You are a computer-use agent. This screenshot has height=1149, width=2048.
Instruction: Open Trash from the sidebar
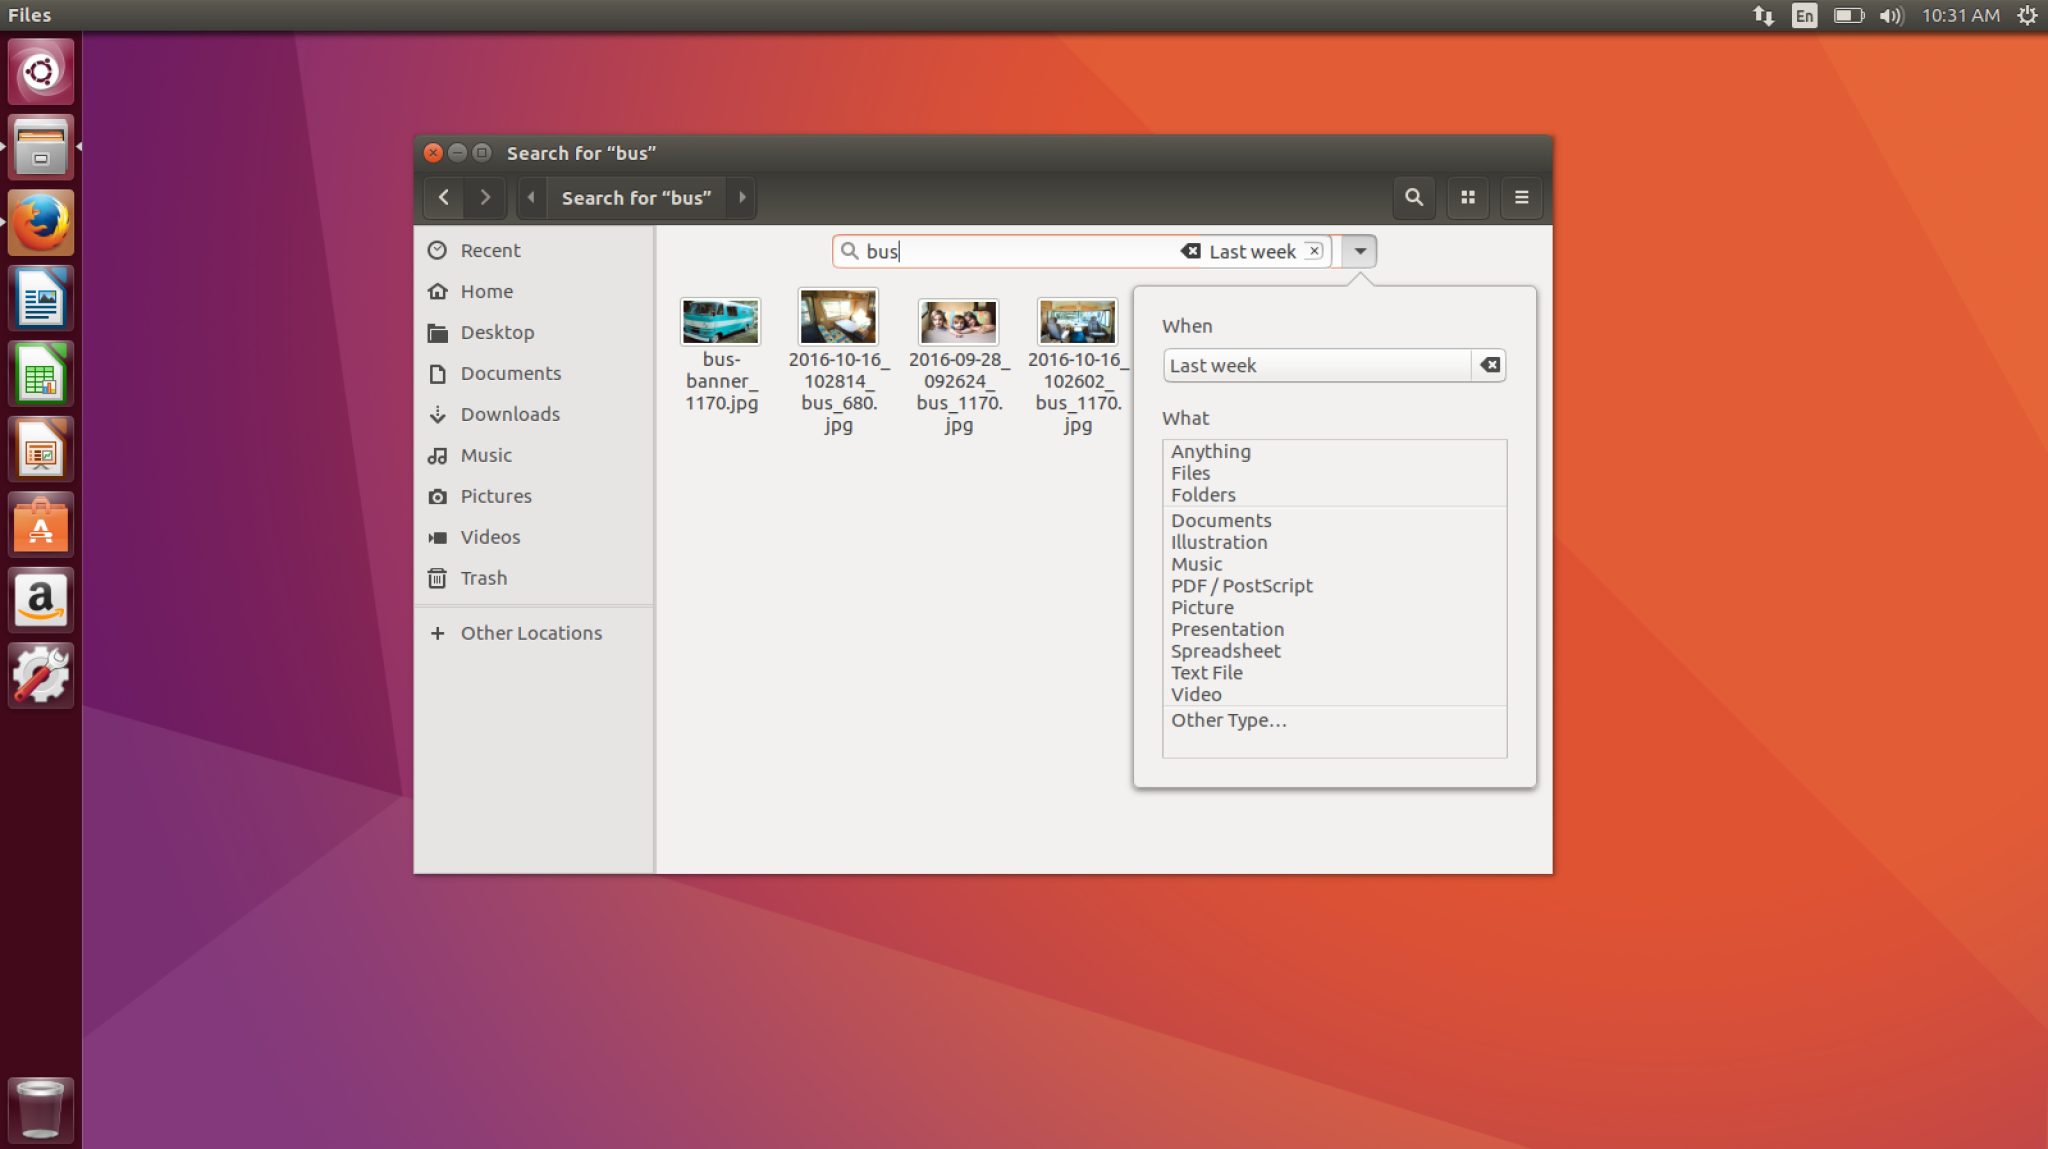point(483,578)
